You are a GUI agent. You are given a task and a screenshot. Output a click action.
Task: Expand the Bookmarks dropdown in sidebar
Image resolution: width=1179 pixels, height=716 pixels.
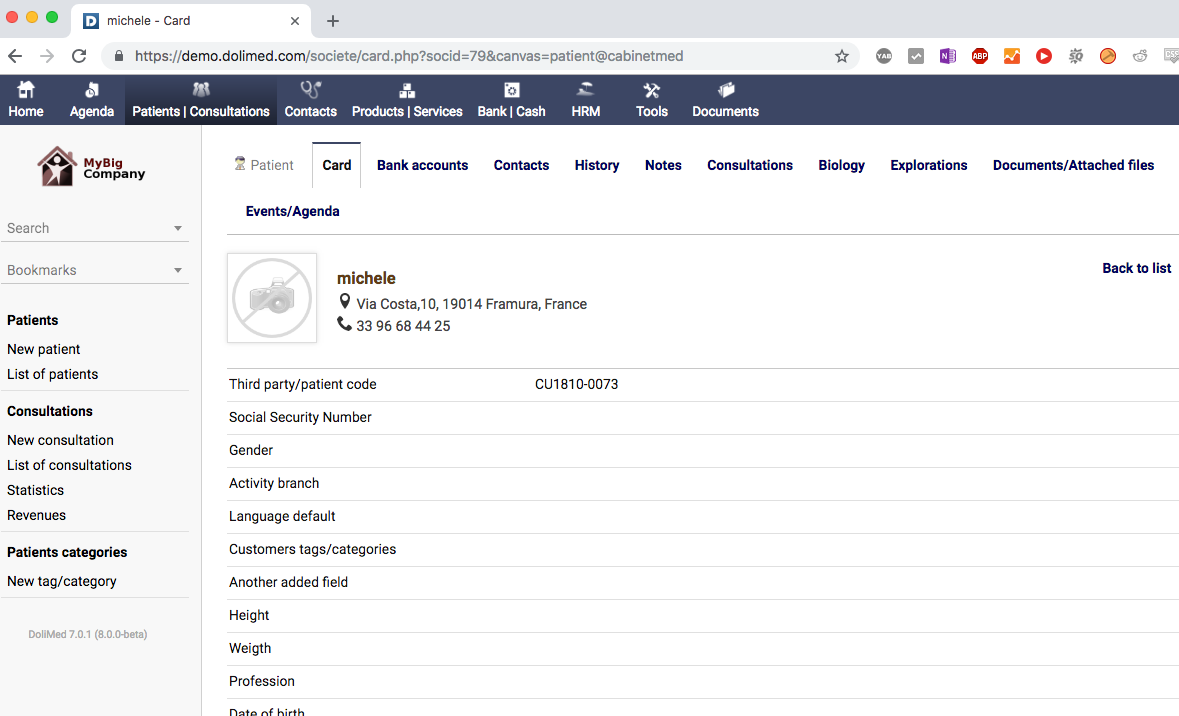pyautogui.click(x=178, y=271)
